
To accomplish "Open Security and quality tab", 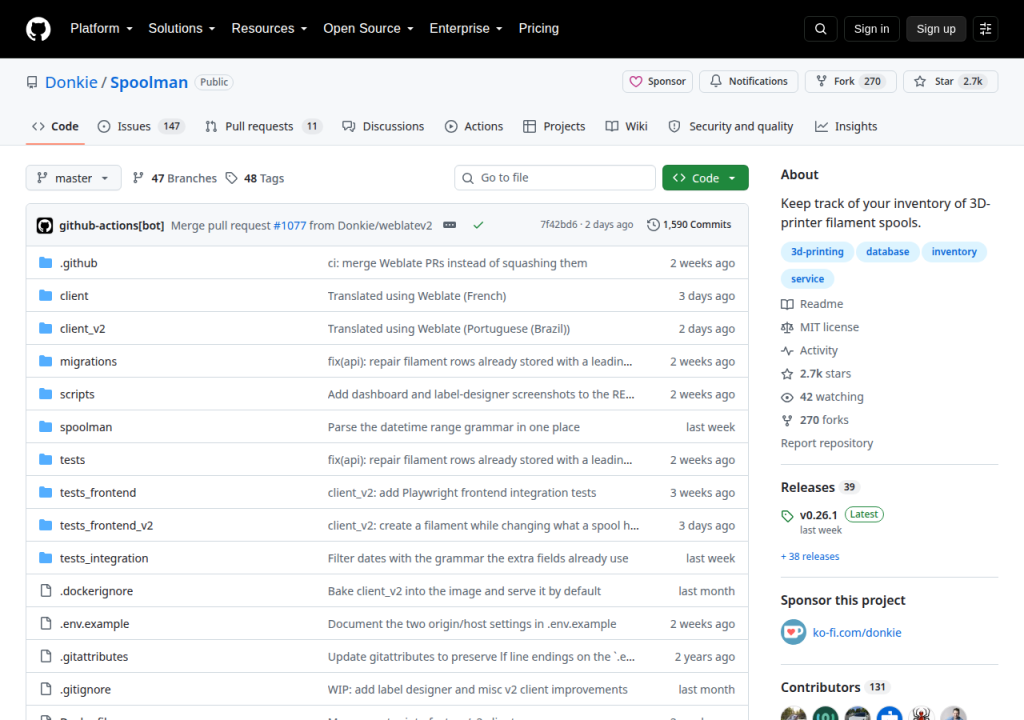I will [x=731, y=126].
